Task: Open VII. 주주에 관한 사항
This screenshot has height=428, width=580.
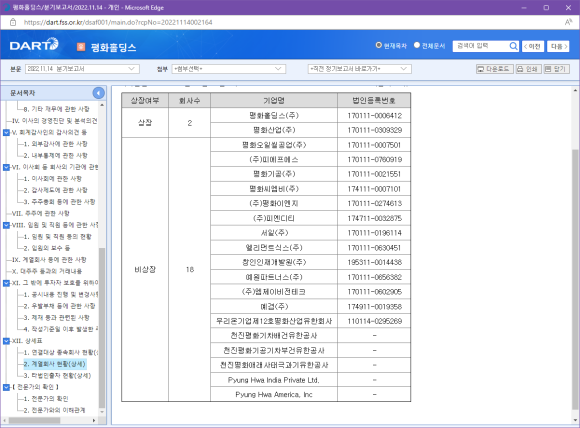Action: tap(41, 213)
